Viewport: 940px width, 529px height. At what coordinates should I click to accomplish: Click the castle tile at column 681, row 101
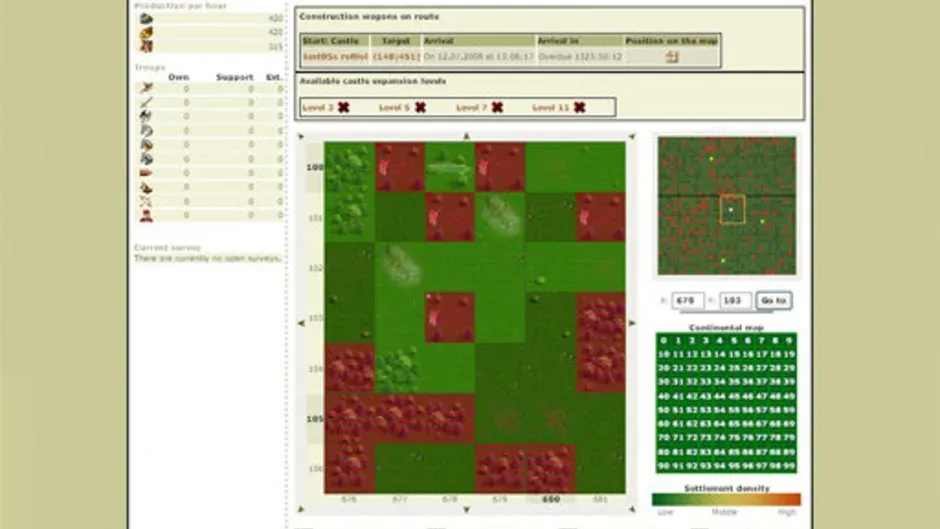point(600,218)
